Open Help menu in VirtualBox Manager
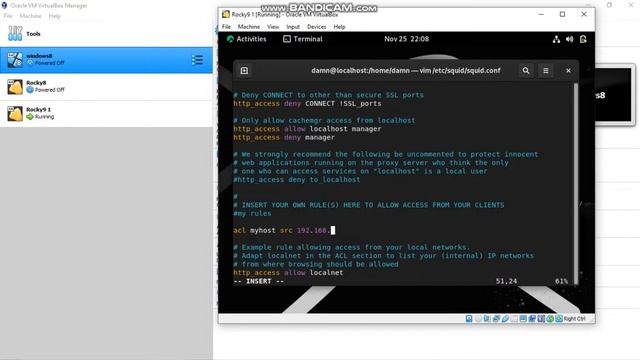 coord(54,16)
